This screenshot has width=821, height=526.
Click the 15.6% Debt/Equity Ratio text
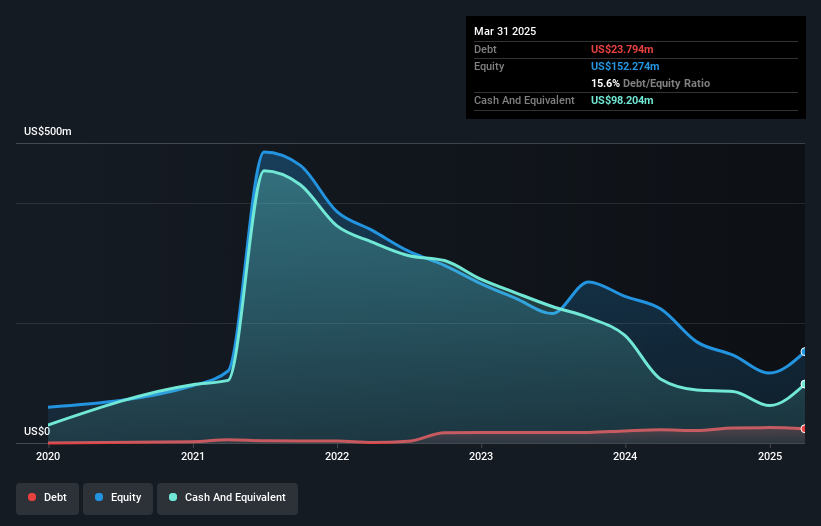pos(650,83)
